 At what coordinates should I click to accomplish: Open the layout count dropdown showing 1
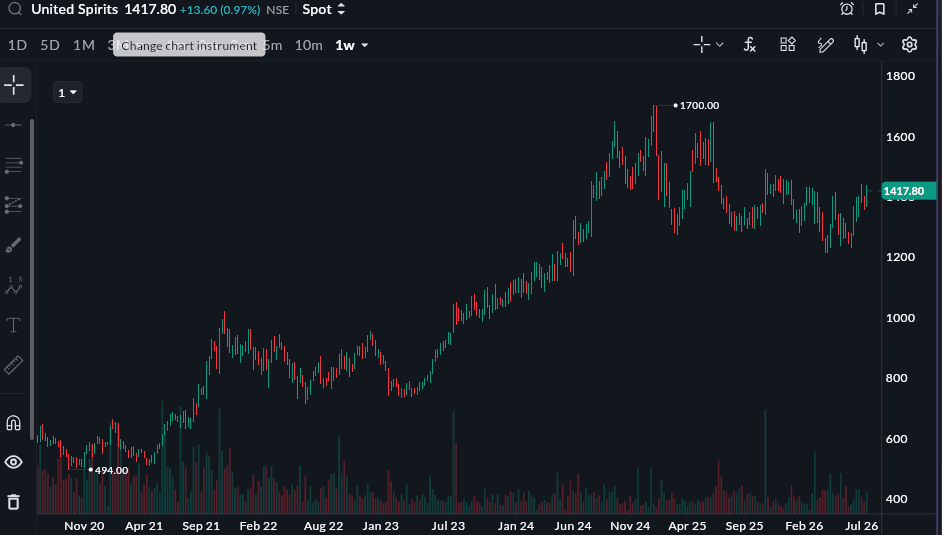pyautogui.click(x=67, y=92)
